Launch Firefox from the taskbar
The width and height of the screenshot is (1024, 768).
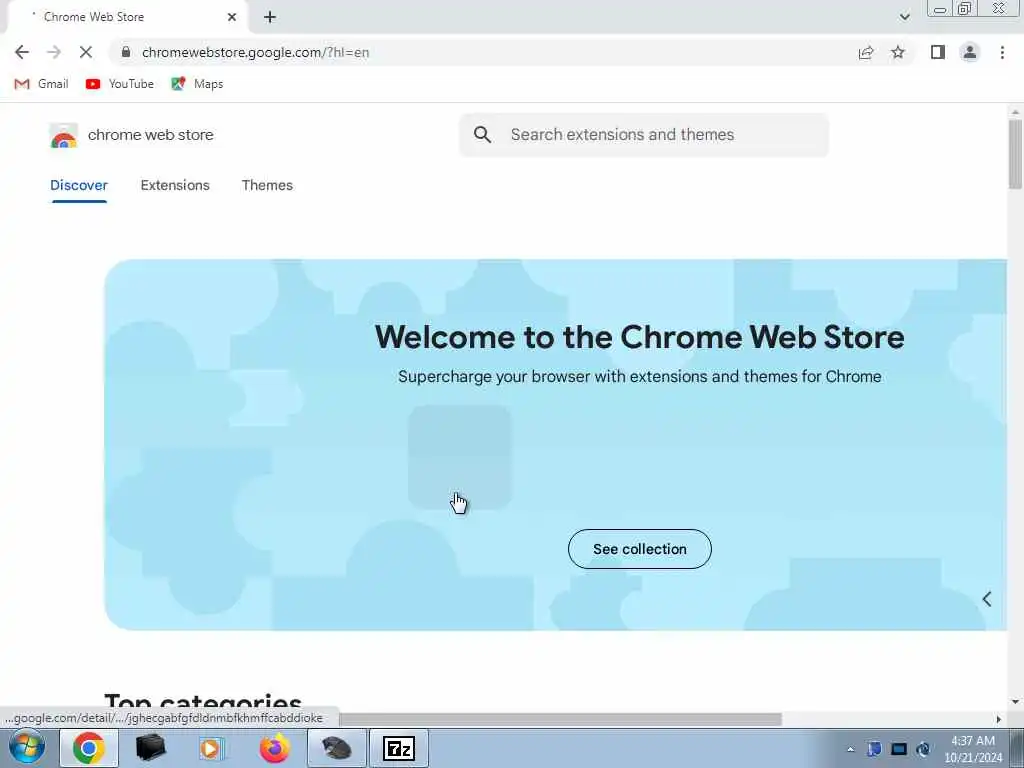tap(275, 748)
